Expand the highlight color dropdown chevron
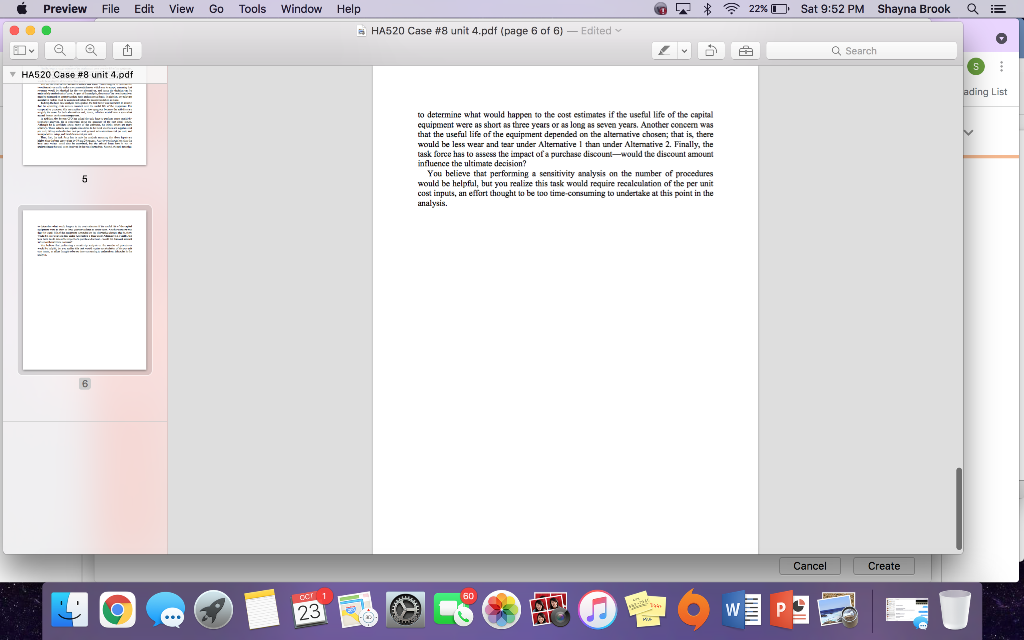This screenshot has height=640, width=1024. coord(684,49)
